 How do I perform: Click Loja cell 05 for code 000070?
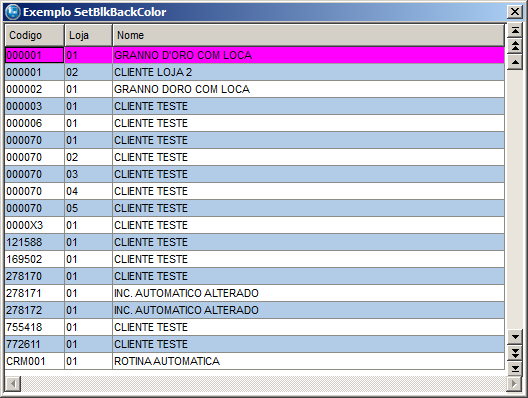[88, 208]
